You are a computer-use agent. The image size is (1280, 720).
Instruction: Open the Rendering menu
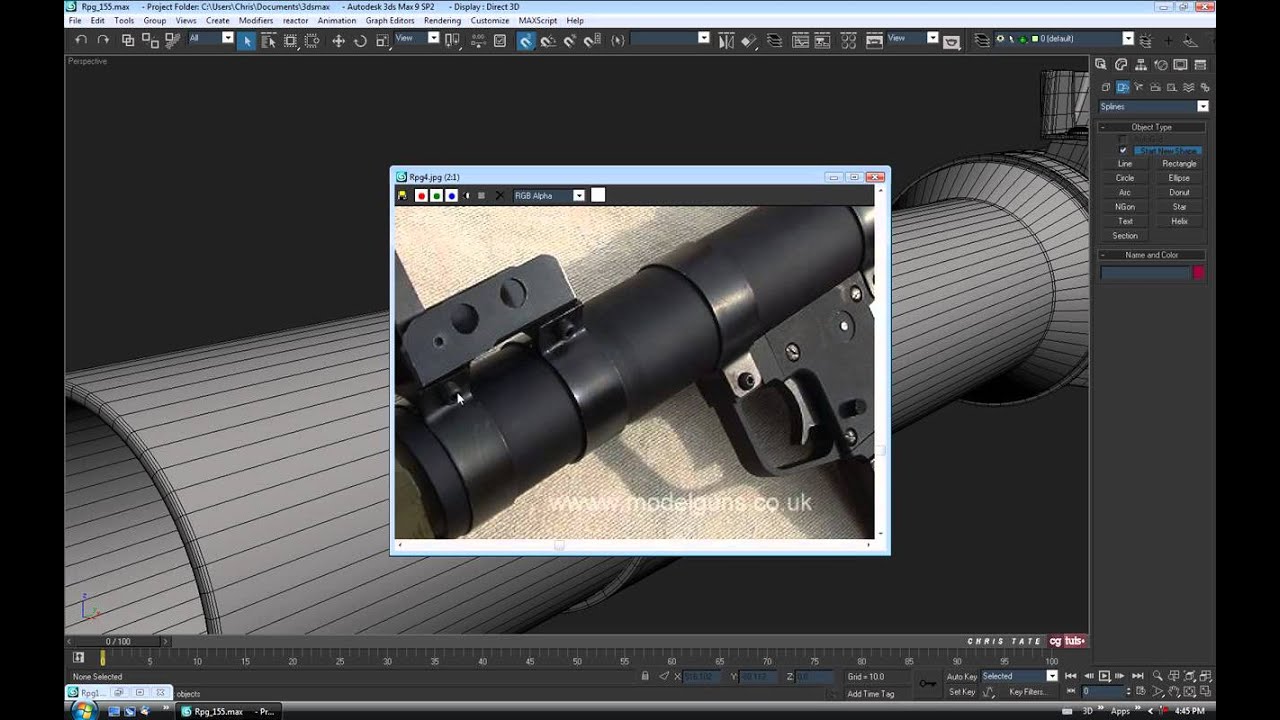tap(442, 20)
